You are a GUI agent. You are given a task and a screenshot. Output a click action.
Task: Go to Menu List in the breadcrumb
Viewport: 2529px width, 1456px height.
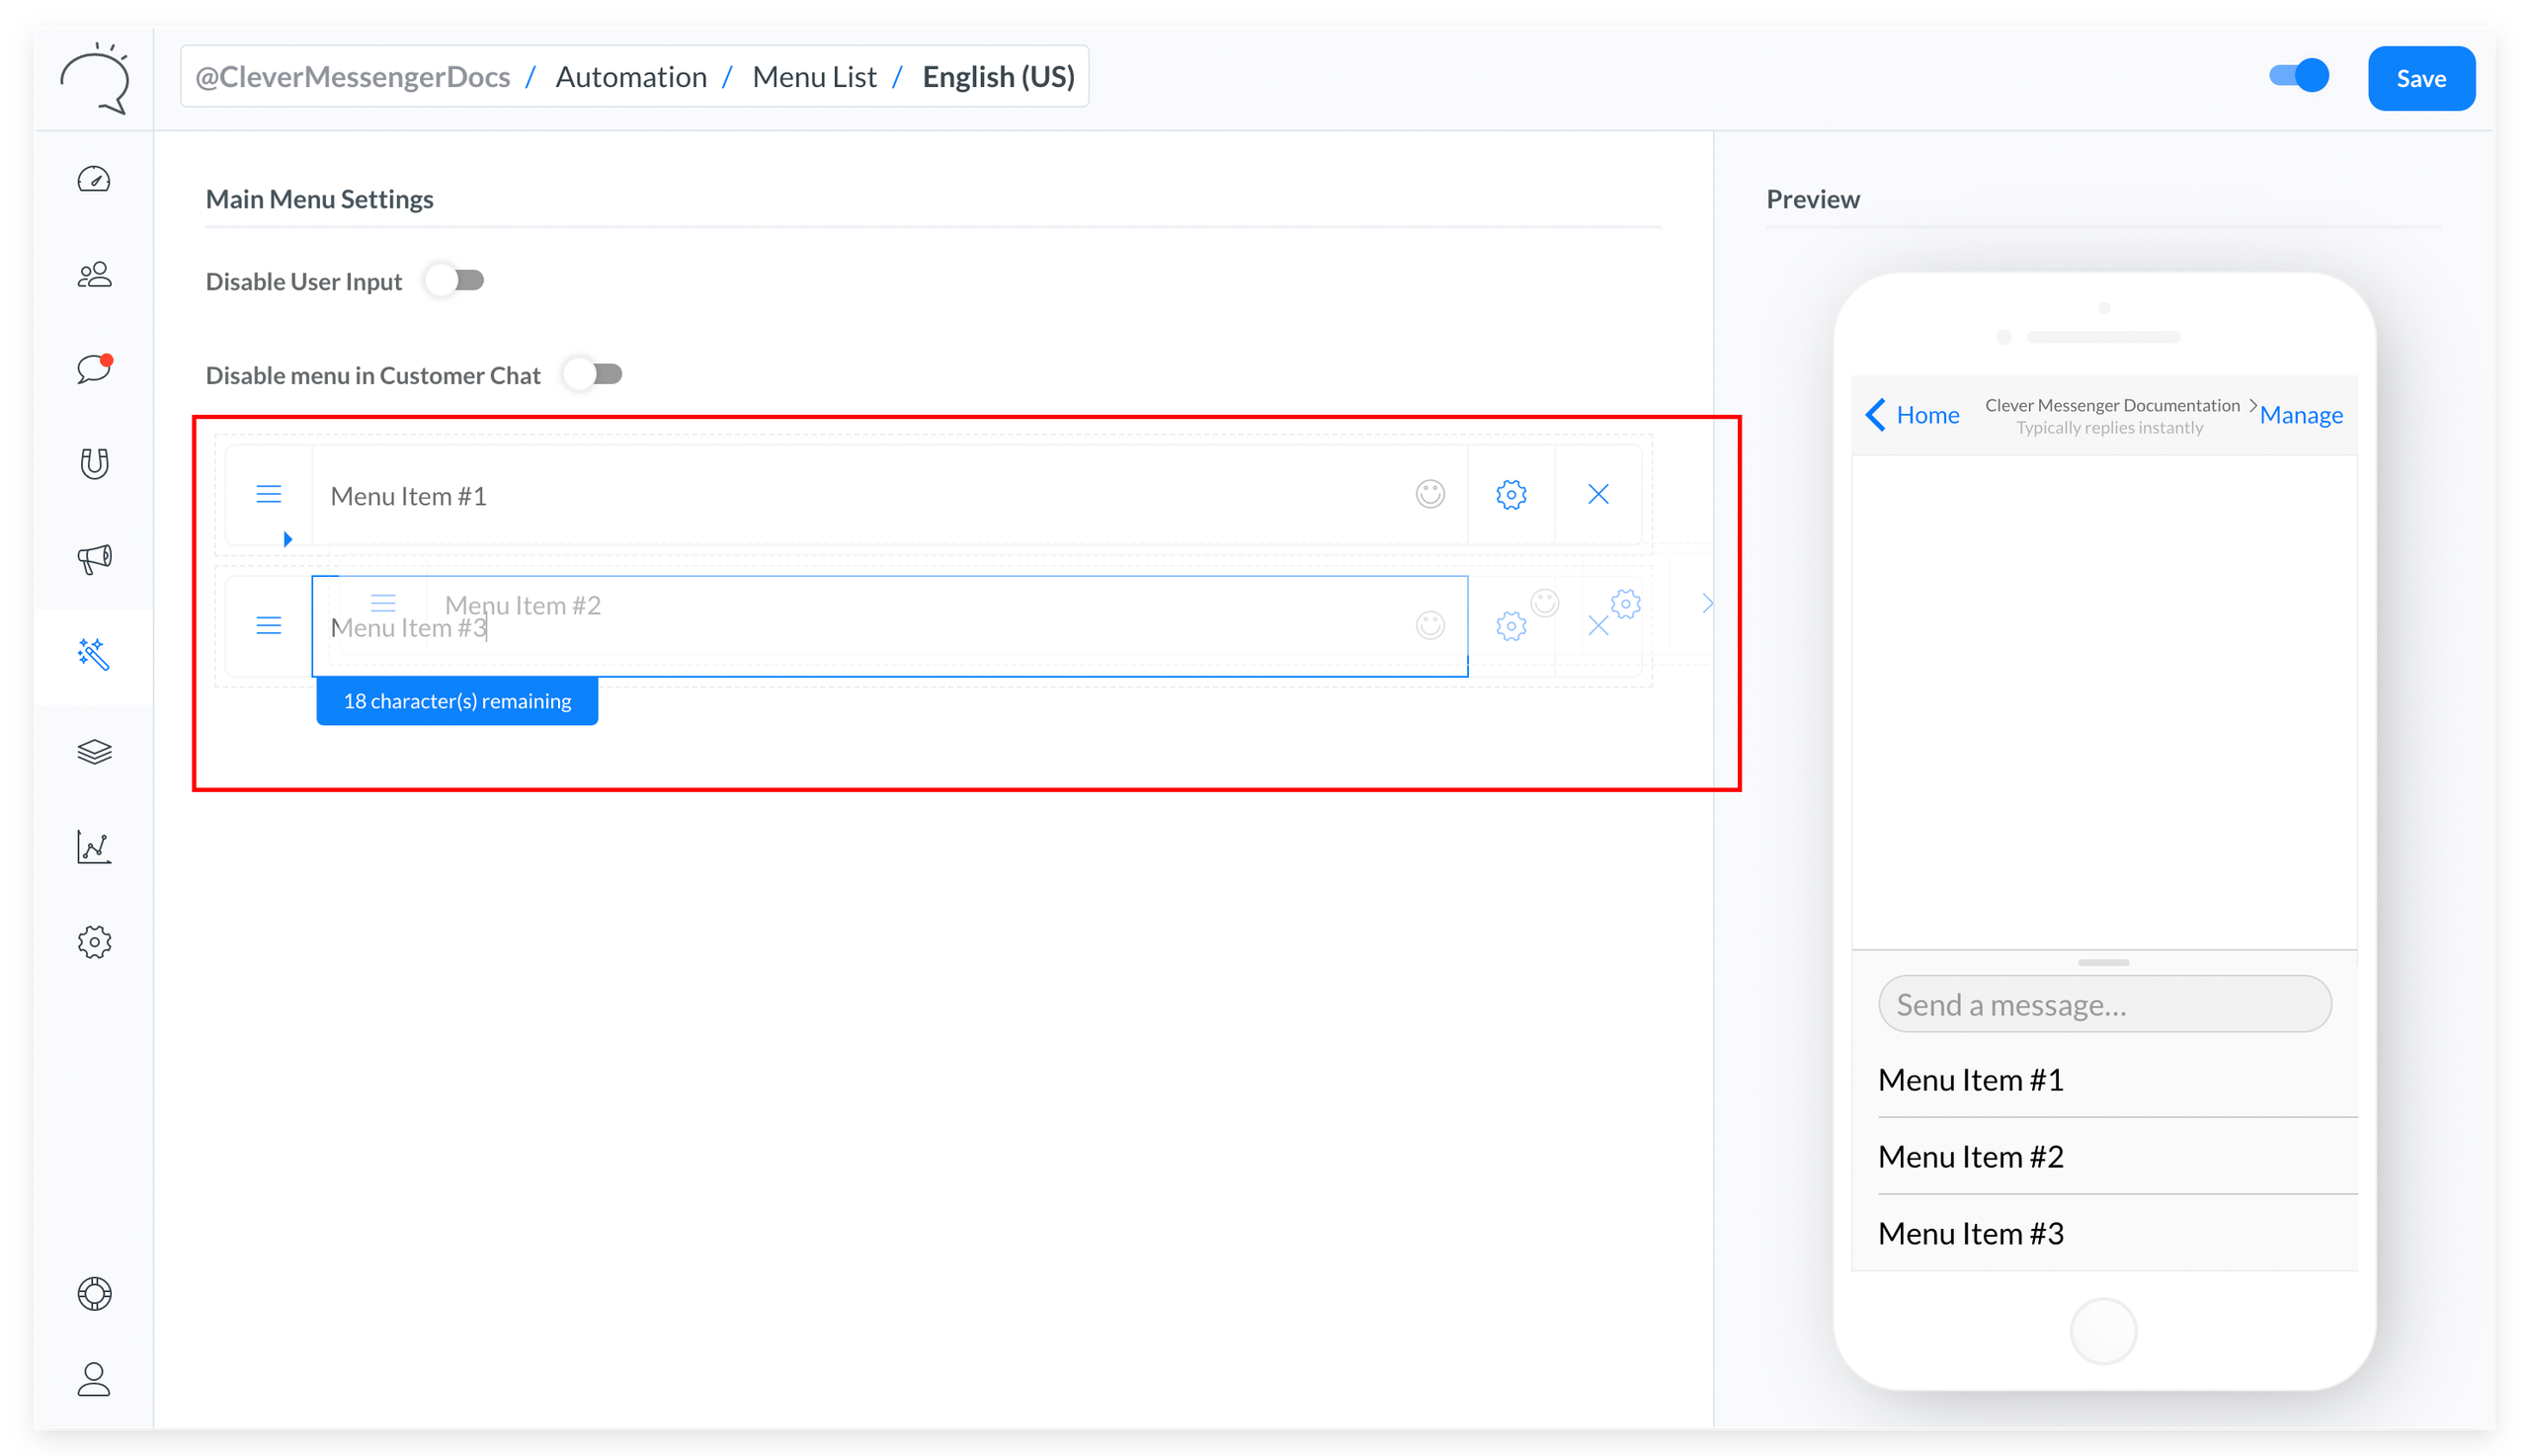point(814,77)
